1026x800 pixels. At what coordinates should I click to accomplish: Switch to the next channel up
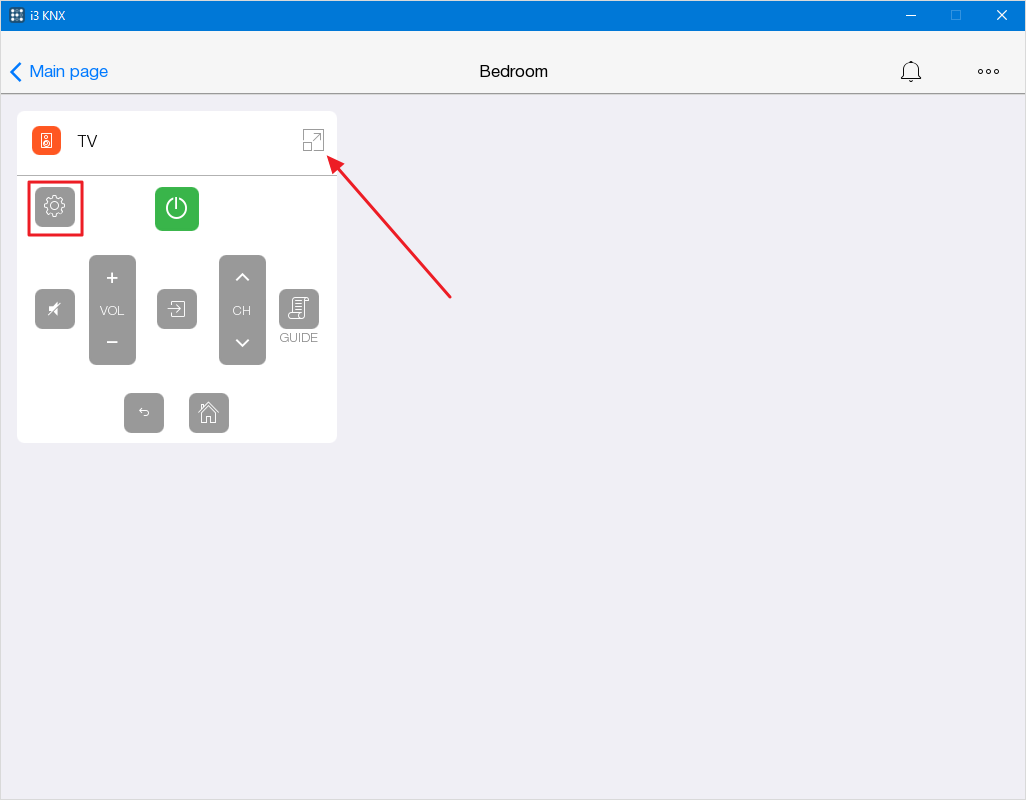tap(242, 278)
